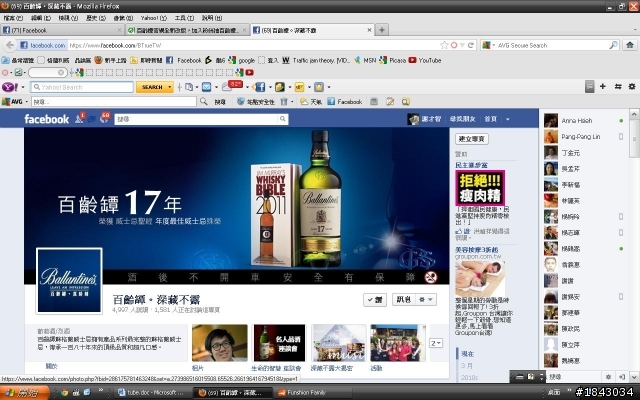
Task: Click AVG toolbar search magnifier icon
Action: tap(204, 102)
